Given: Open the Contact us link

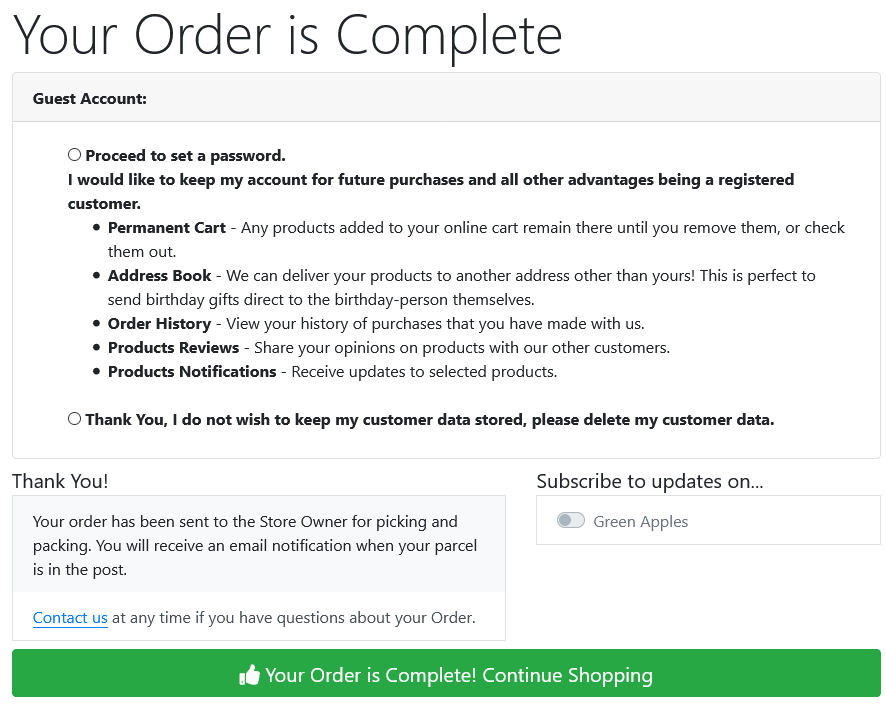Looking at the screenshot, I should point(70,618).
